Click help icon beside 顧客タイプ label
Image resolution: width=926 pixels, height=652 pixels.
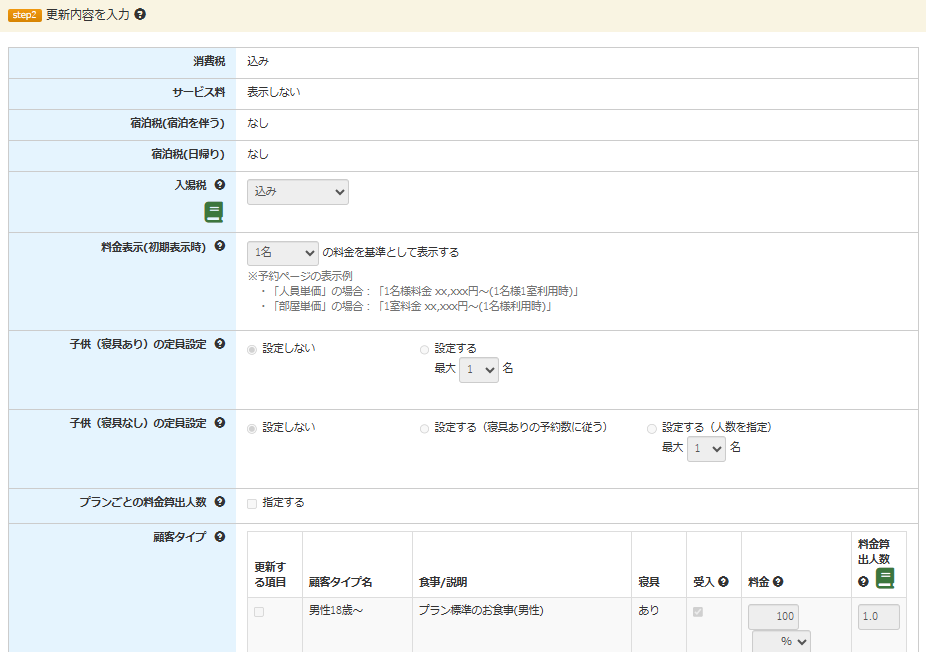click(x=220, y=537)
